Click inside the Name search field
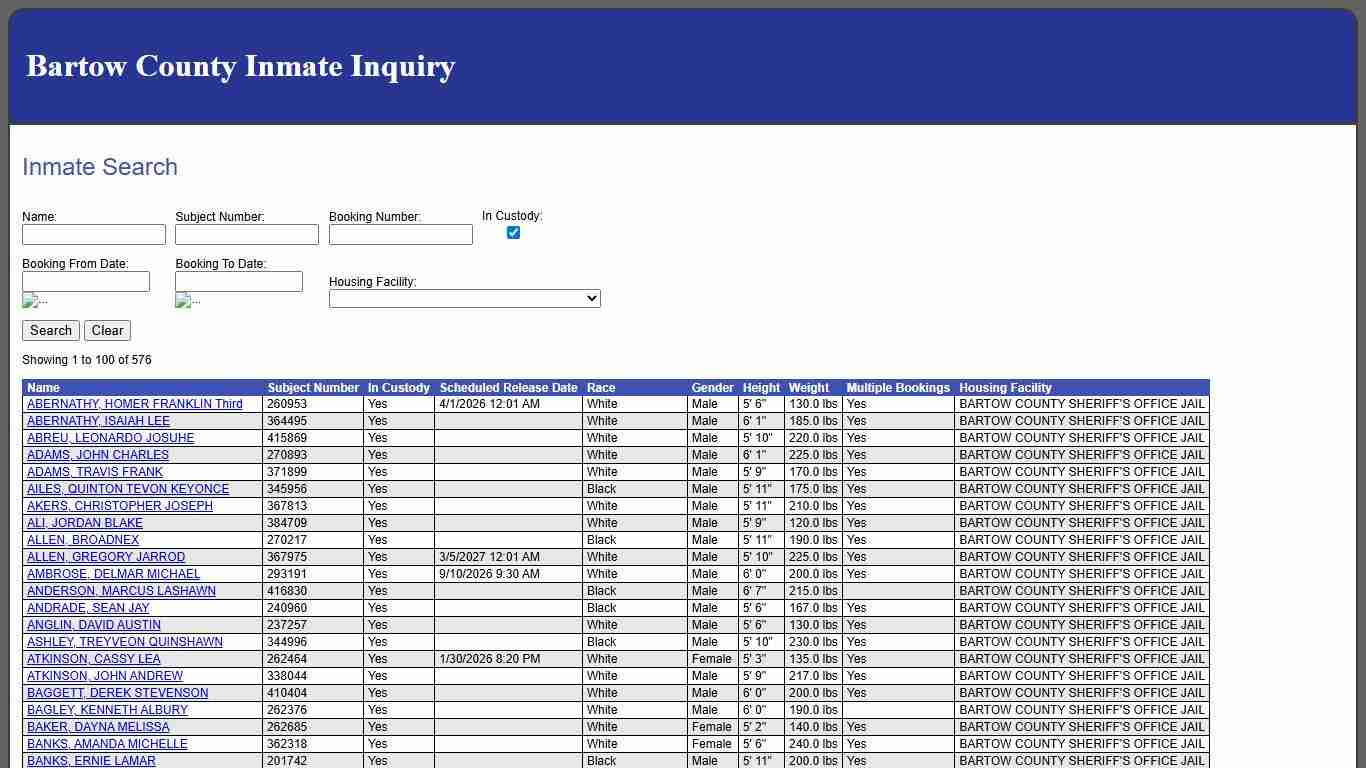Viewport: 1366px width, 768px height. [x=93, y=234]
